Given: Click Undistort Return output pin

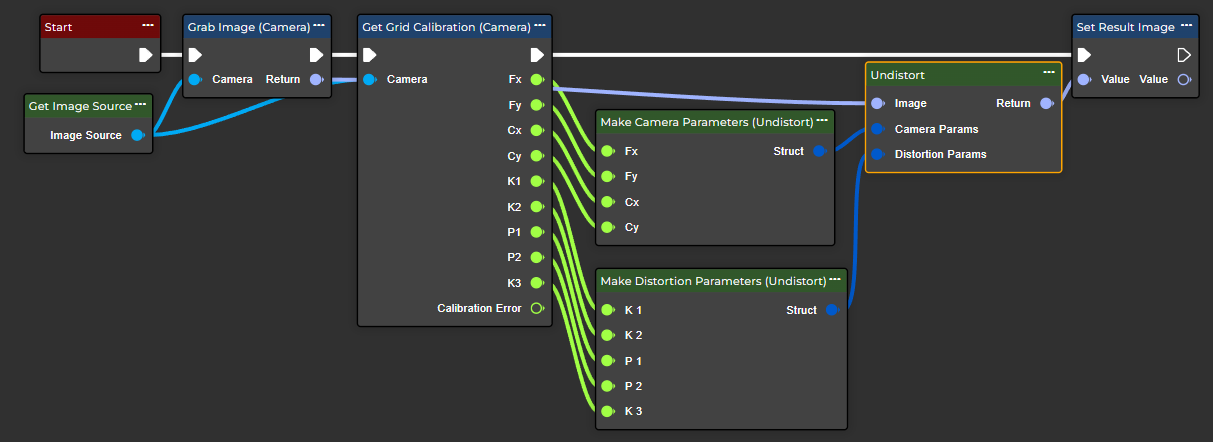Looking at the screenshot, I should (x=1046, y=103).
